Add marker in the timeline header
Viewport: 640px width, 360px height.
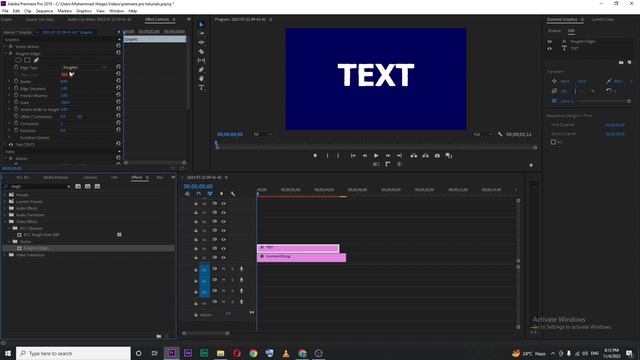click(221, 194)
